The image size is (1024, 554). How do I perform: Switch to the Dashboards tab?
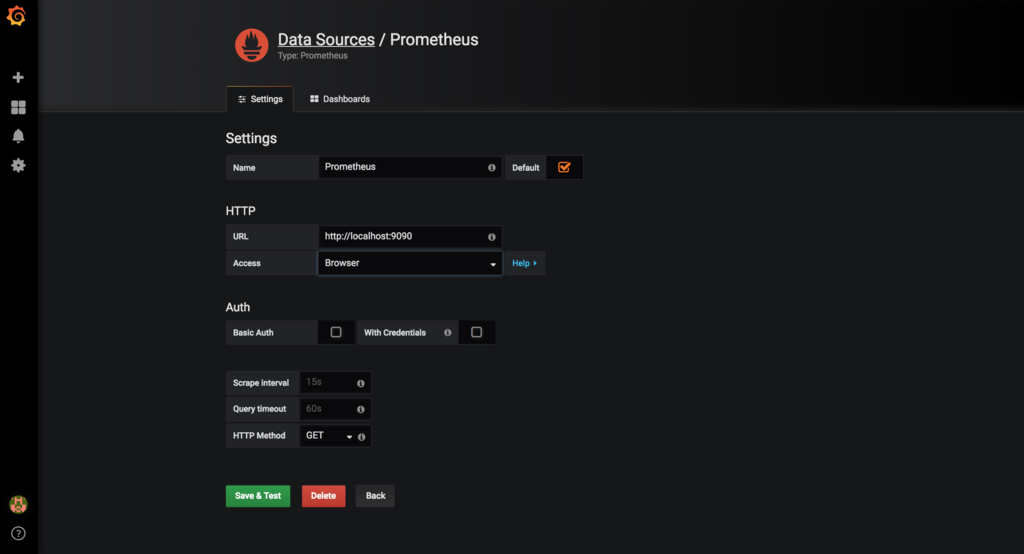point(340,99)
